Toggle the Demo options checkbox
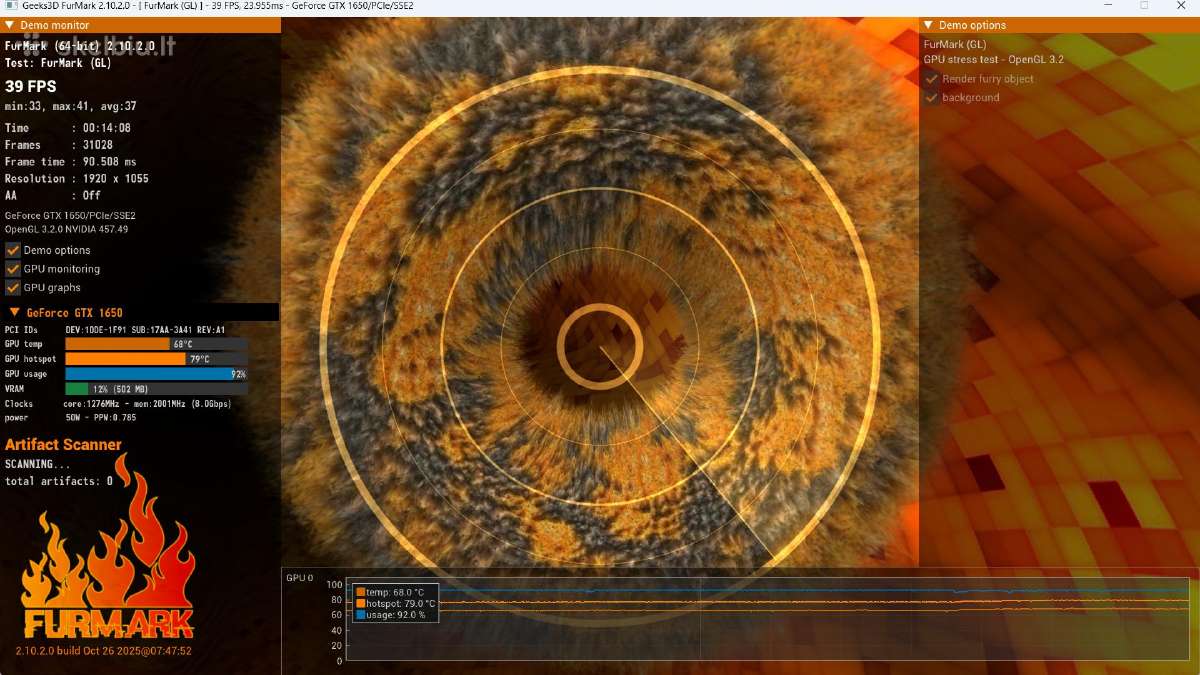 click(13, 250)
